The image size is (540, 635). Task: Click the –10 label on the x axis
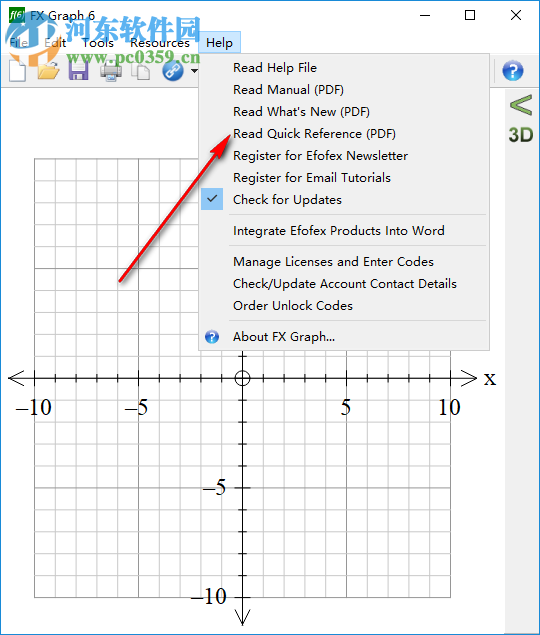(34, 407)
